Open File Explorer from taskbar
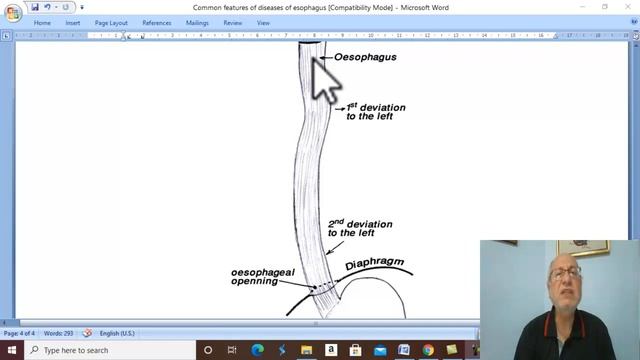Viewport: 640px width, 360px height. coord(306,350)
